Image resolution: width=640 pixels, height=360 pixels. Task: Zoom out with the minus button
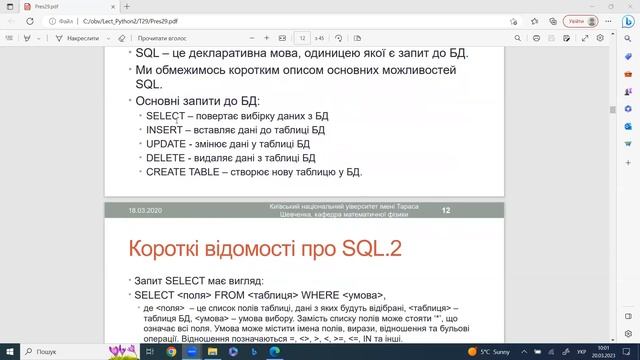(x=252, y=38)
